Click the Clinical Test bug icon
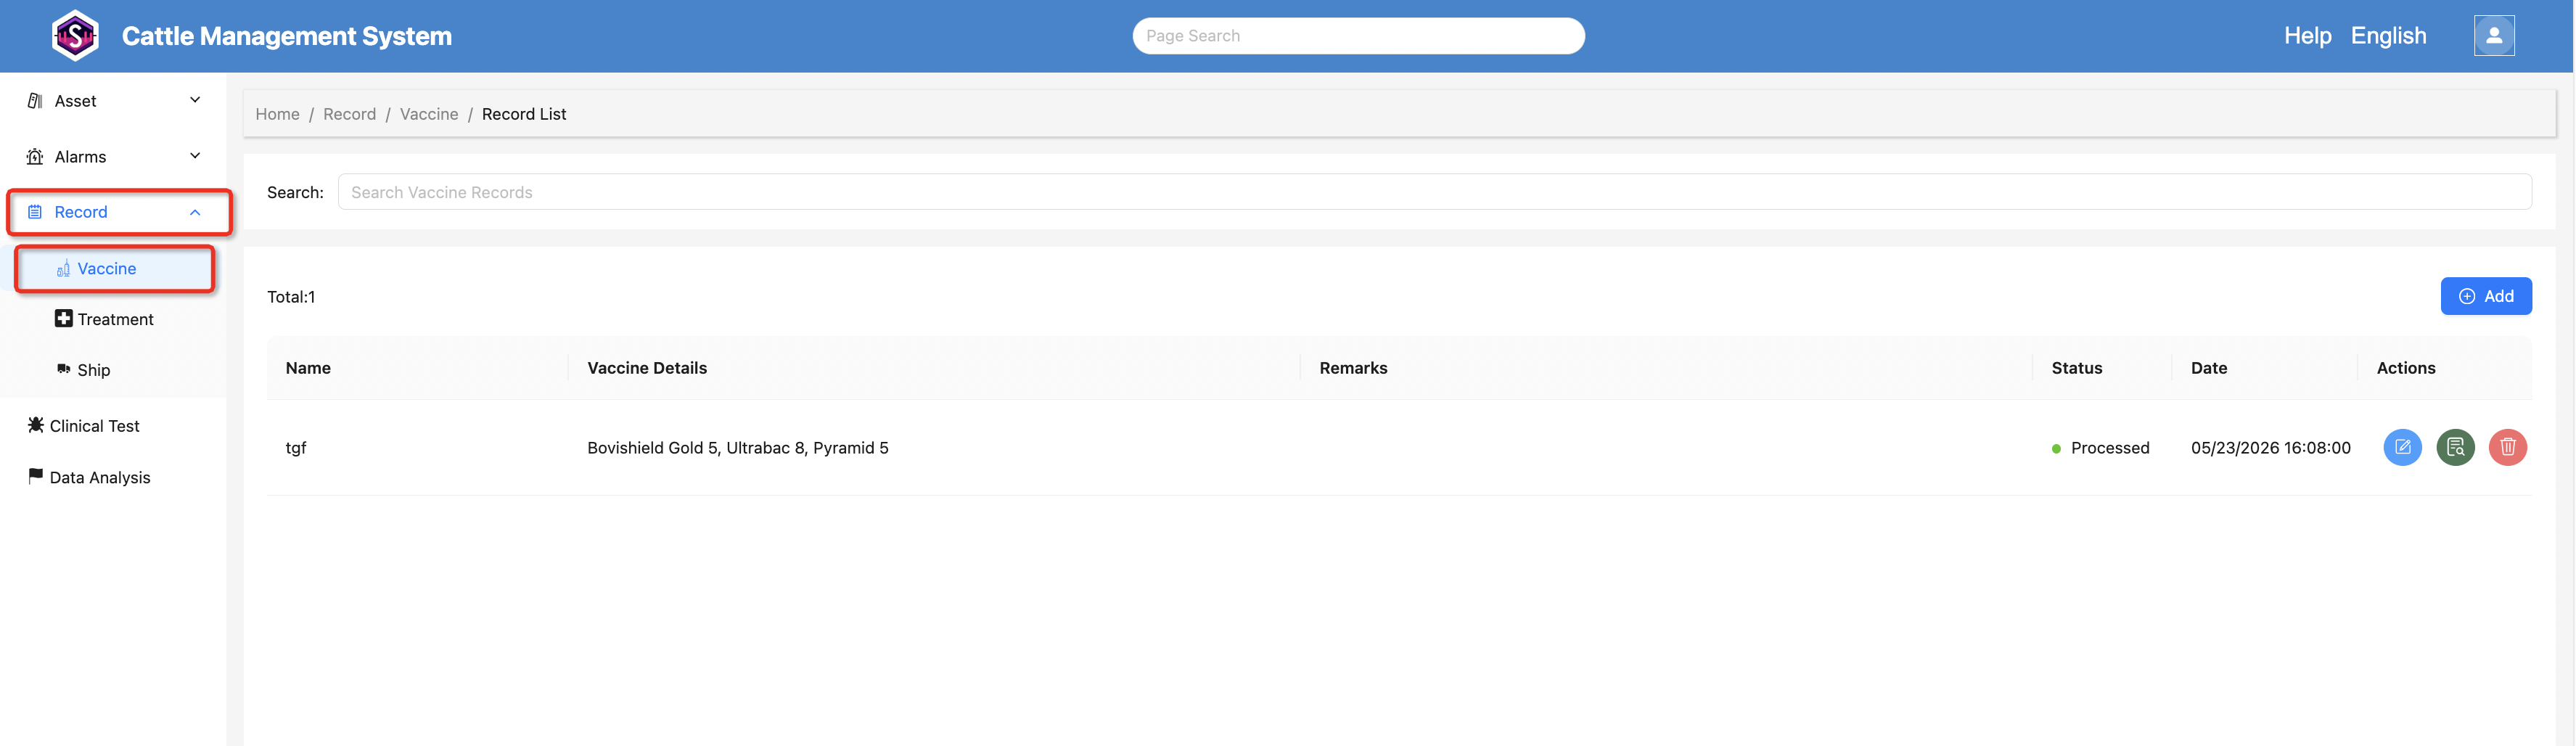The width and height of the screenshot is (2576, 746). pos(36,425)
